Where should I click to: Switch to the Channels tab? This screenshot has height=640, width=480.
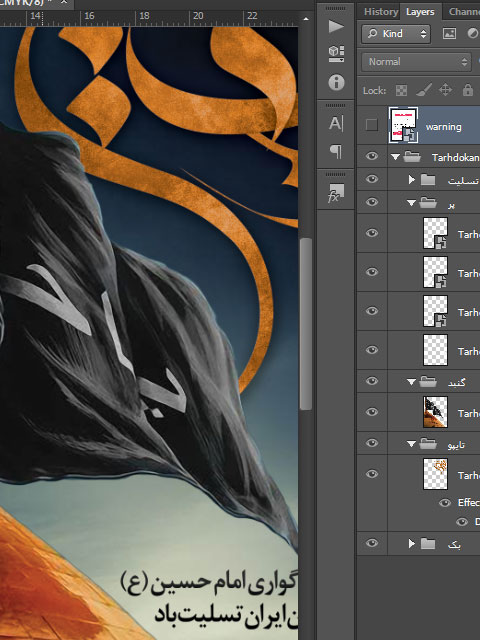(x=464, y=12)
